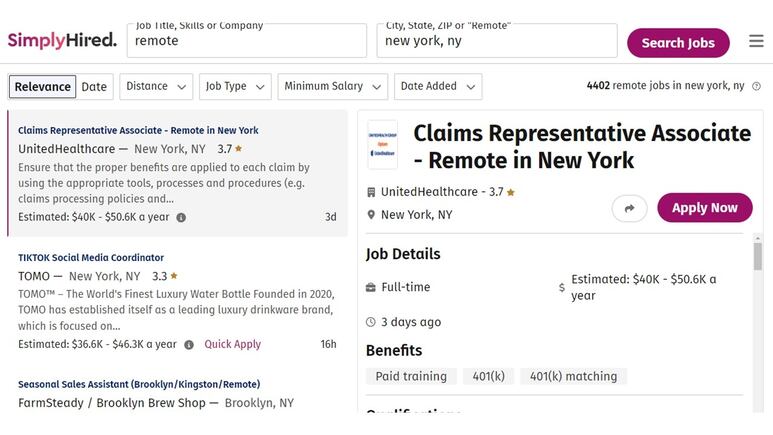Sort results by Date

[x=94, y=87]
